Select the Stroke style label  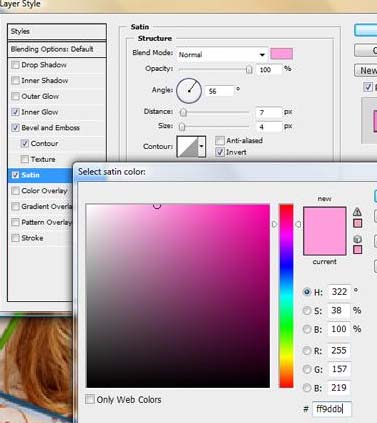[32, 238]
